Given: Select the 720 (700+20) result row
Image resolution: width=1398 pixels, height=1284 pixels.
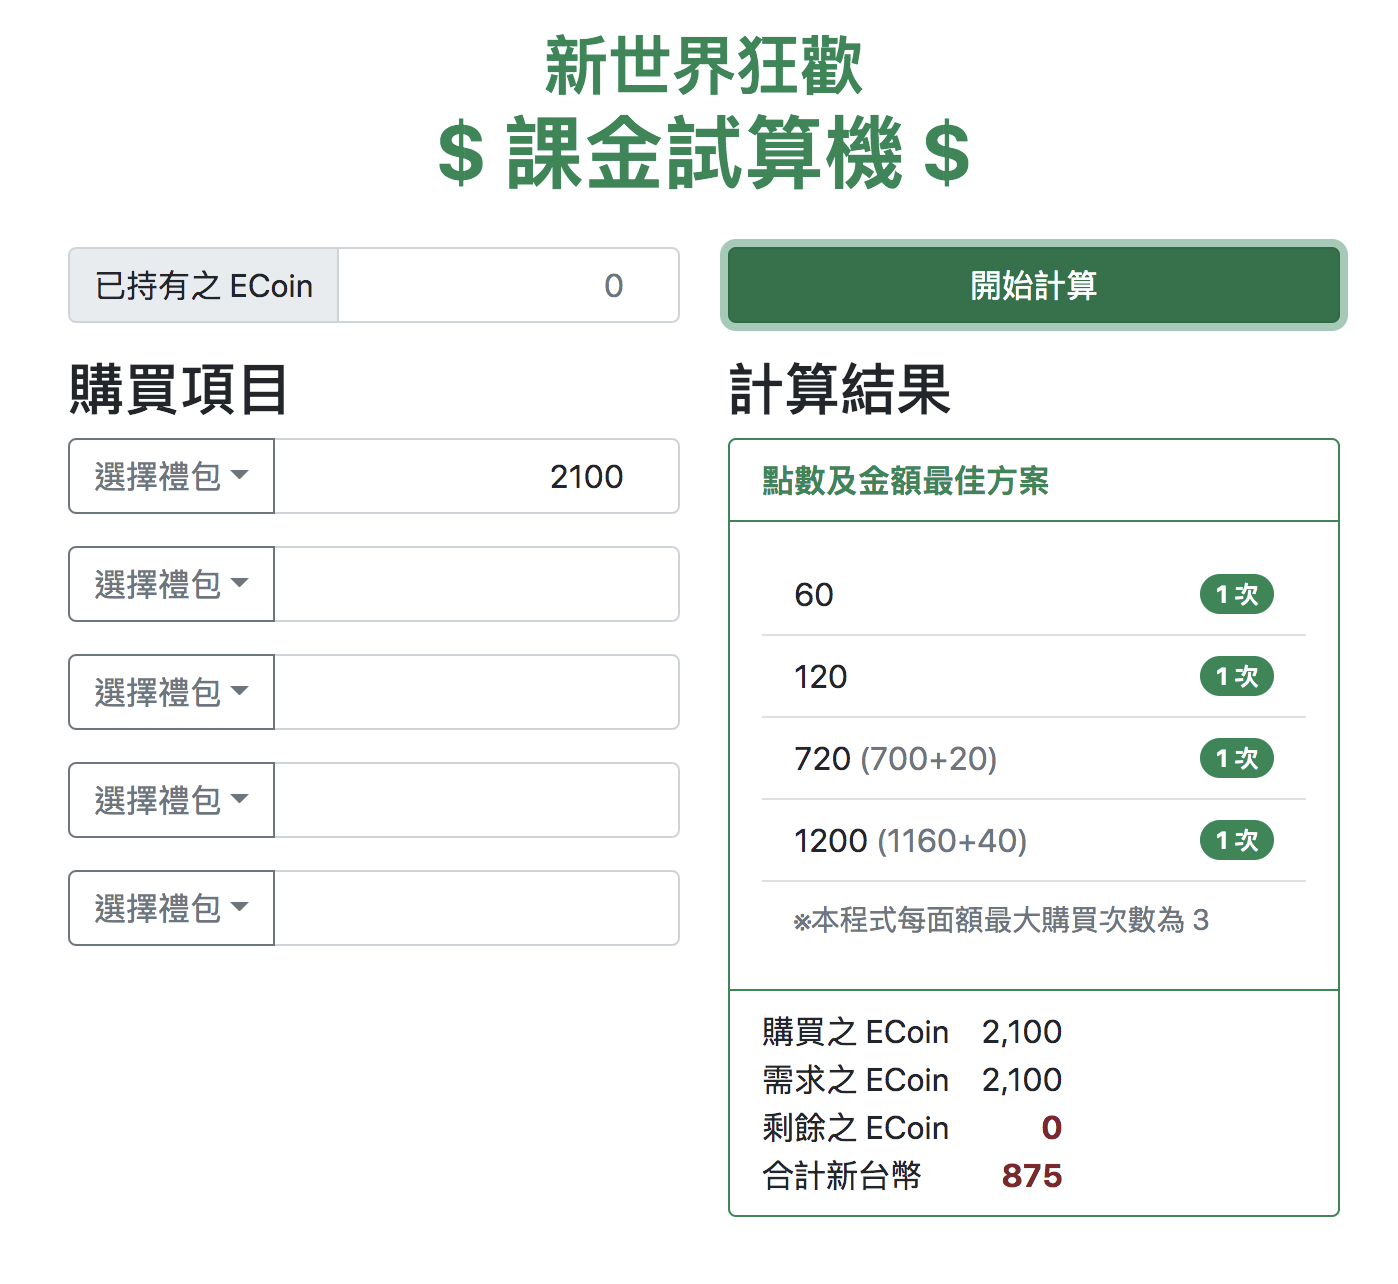Looking at the screenshot, I should tap(1034, 758).
